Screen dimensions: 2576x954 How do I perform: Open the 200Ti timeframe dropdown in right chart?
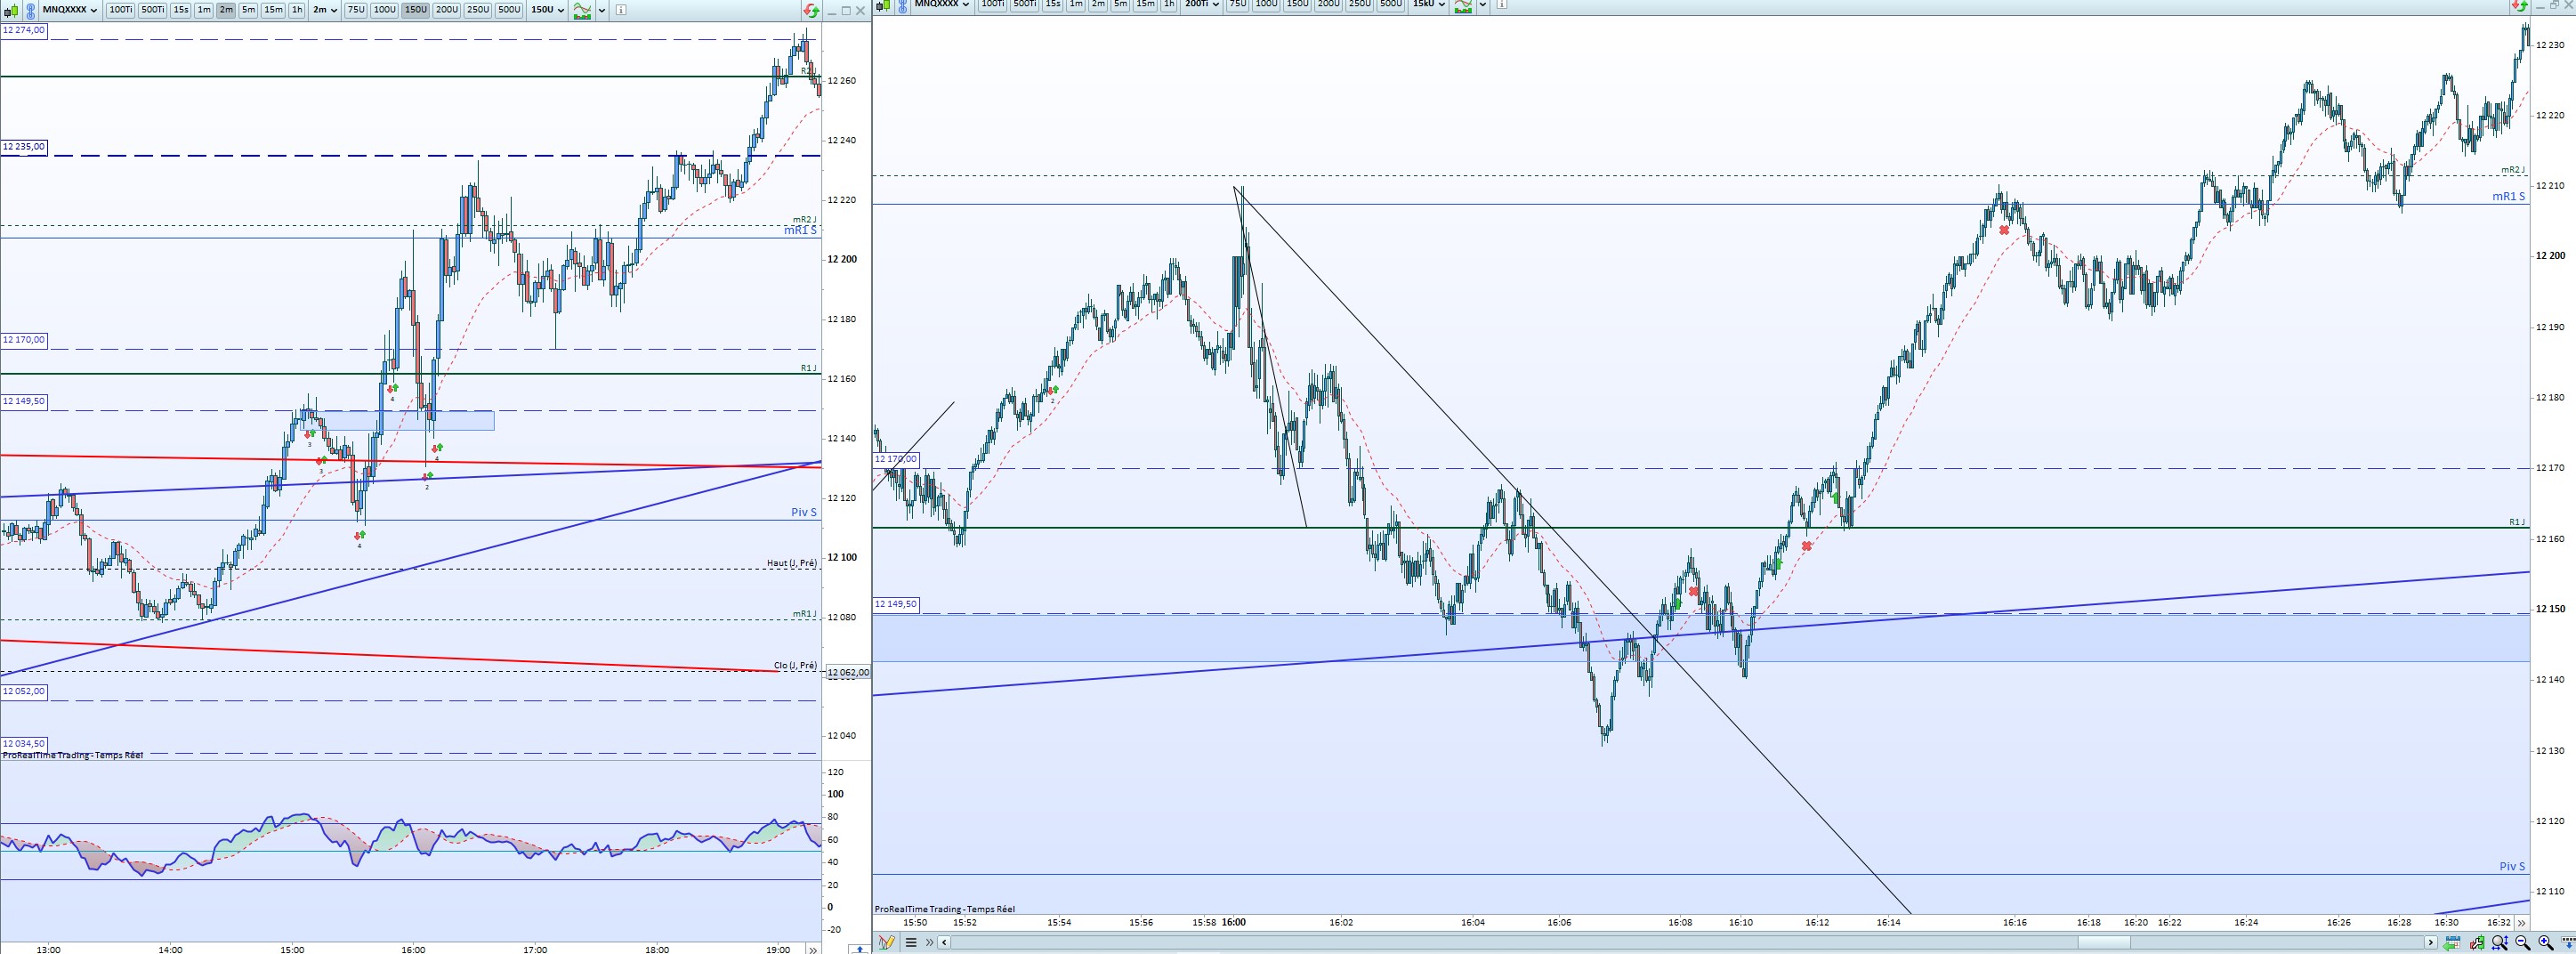pyautogui.click(x=1202, y=4)
